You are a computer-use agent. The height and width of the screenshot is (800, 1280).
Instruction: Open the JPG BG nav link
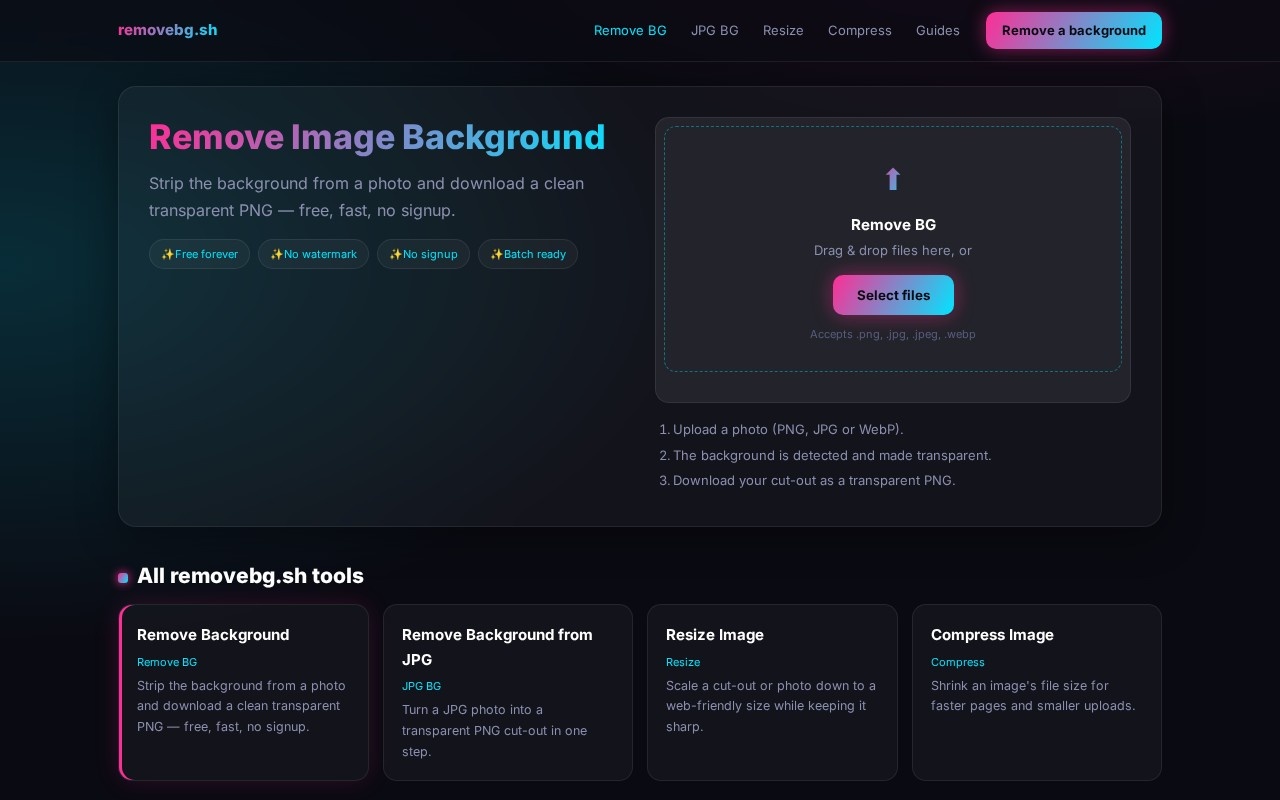tap(715, 30)
